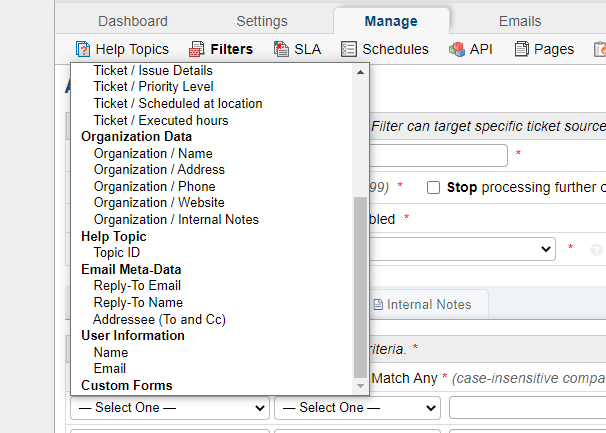The height and width of the screenshot is (433, 606).
Task: Click the Pages icon
Action: (521, 49)
